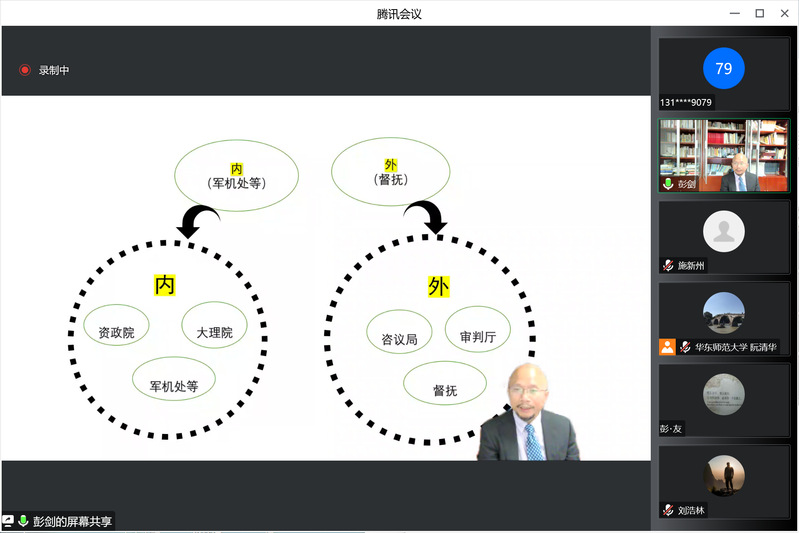The image size is (799, 533).
Task: Click the 彭剑的屏幕共享 label
Action: [73, 521]
